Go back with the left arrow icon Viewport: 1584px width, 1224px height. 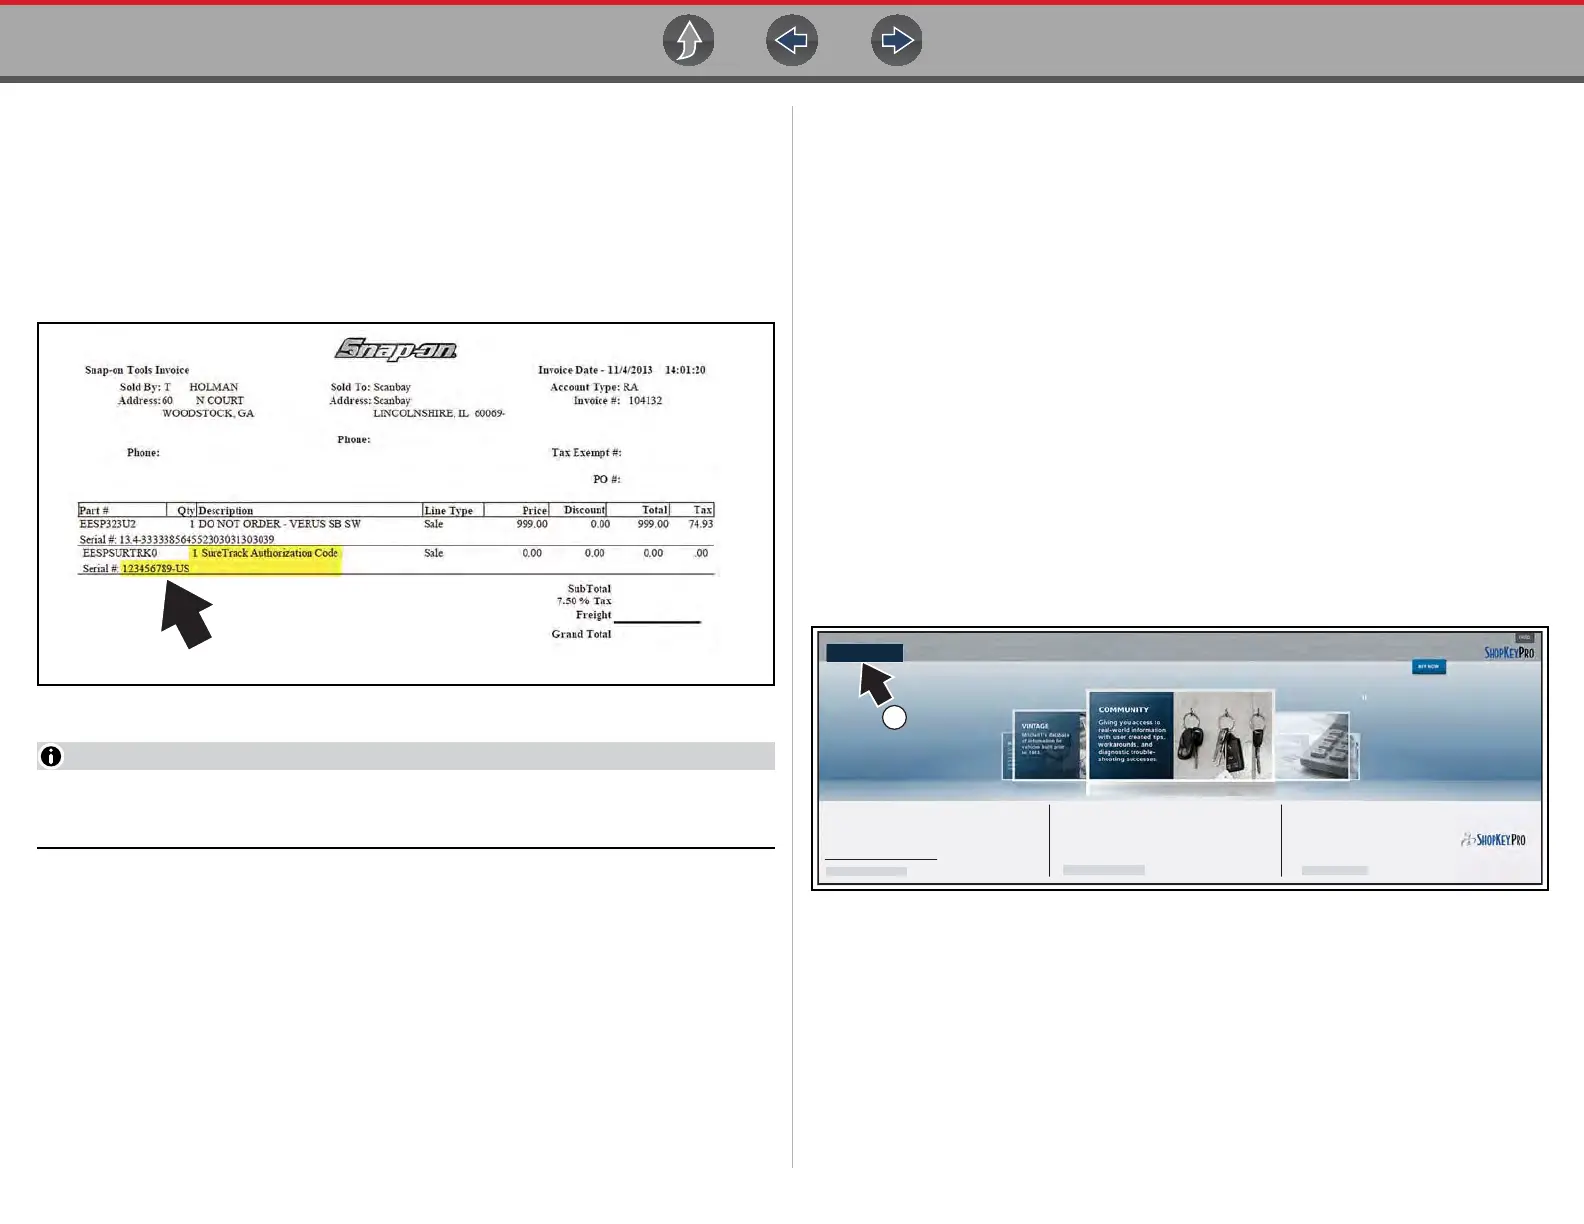(x=792, y=41)
